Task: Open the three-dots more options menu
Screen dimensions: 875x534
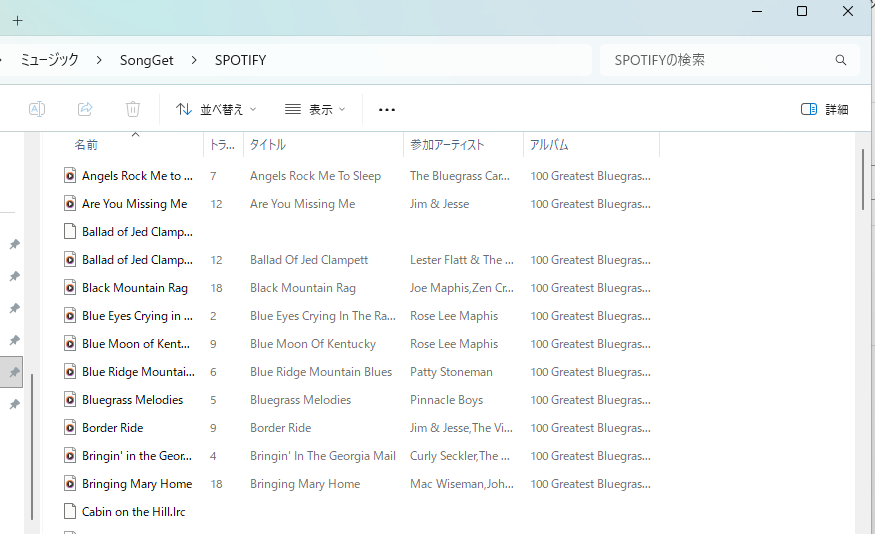Action: [x=387, y=109]
